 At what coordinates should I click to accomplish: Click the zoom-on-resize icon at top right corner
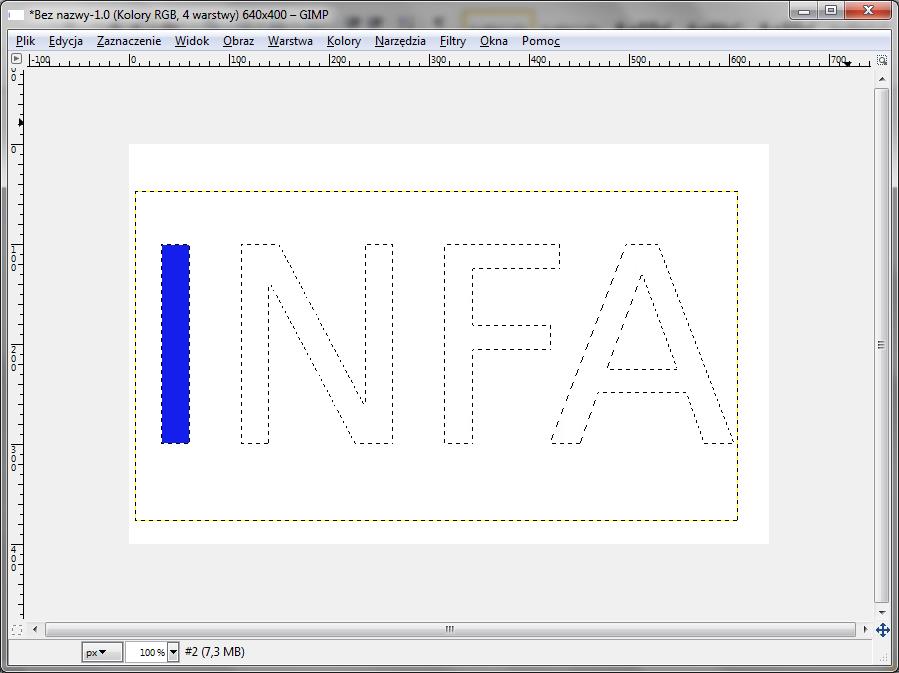click(x=882, y=60)
